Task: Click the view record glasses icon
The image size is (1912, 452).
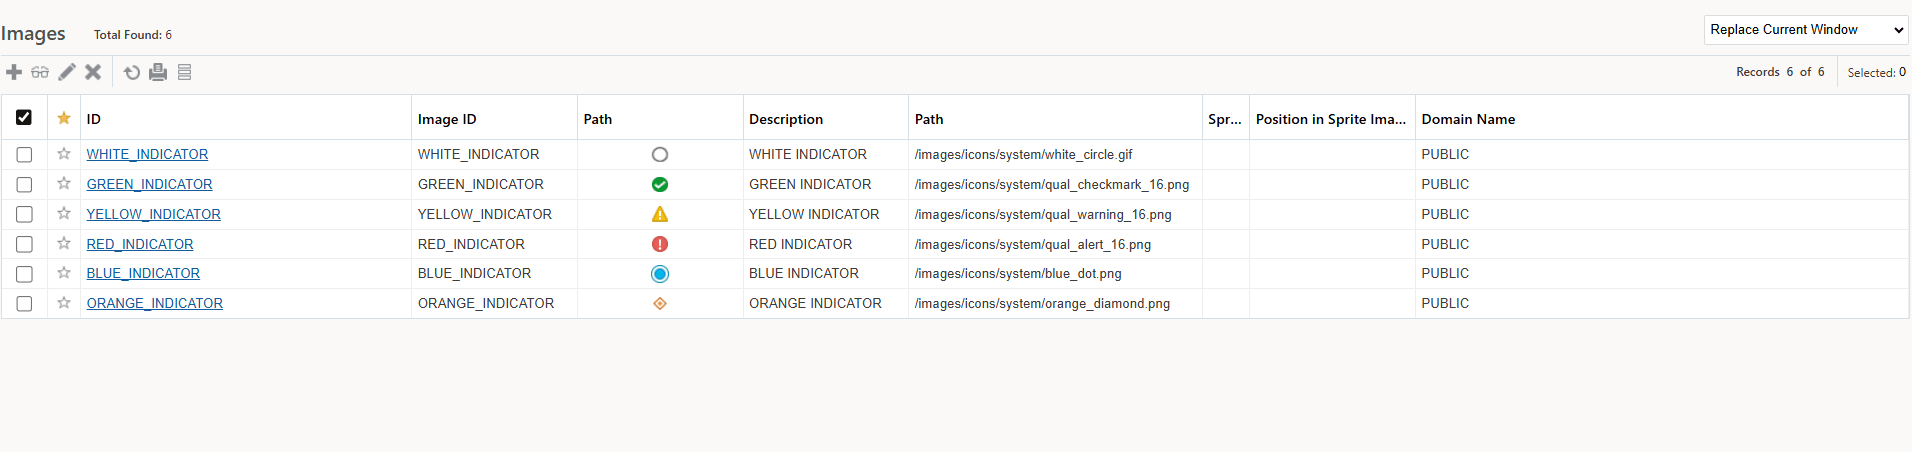Action: pos(40,72)
